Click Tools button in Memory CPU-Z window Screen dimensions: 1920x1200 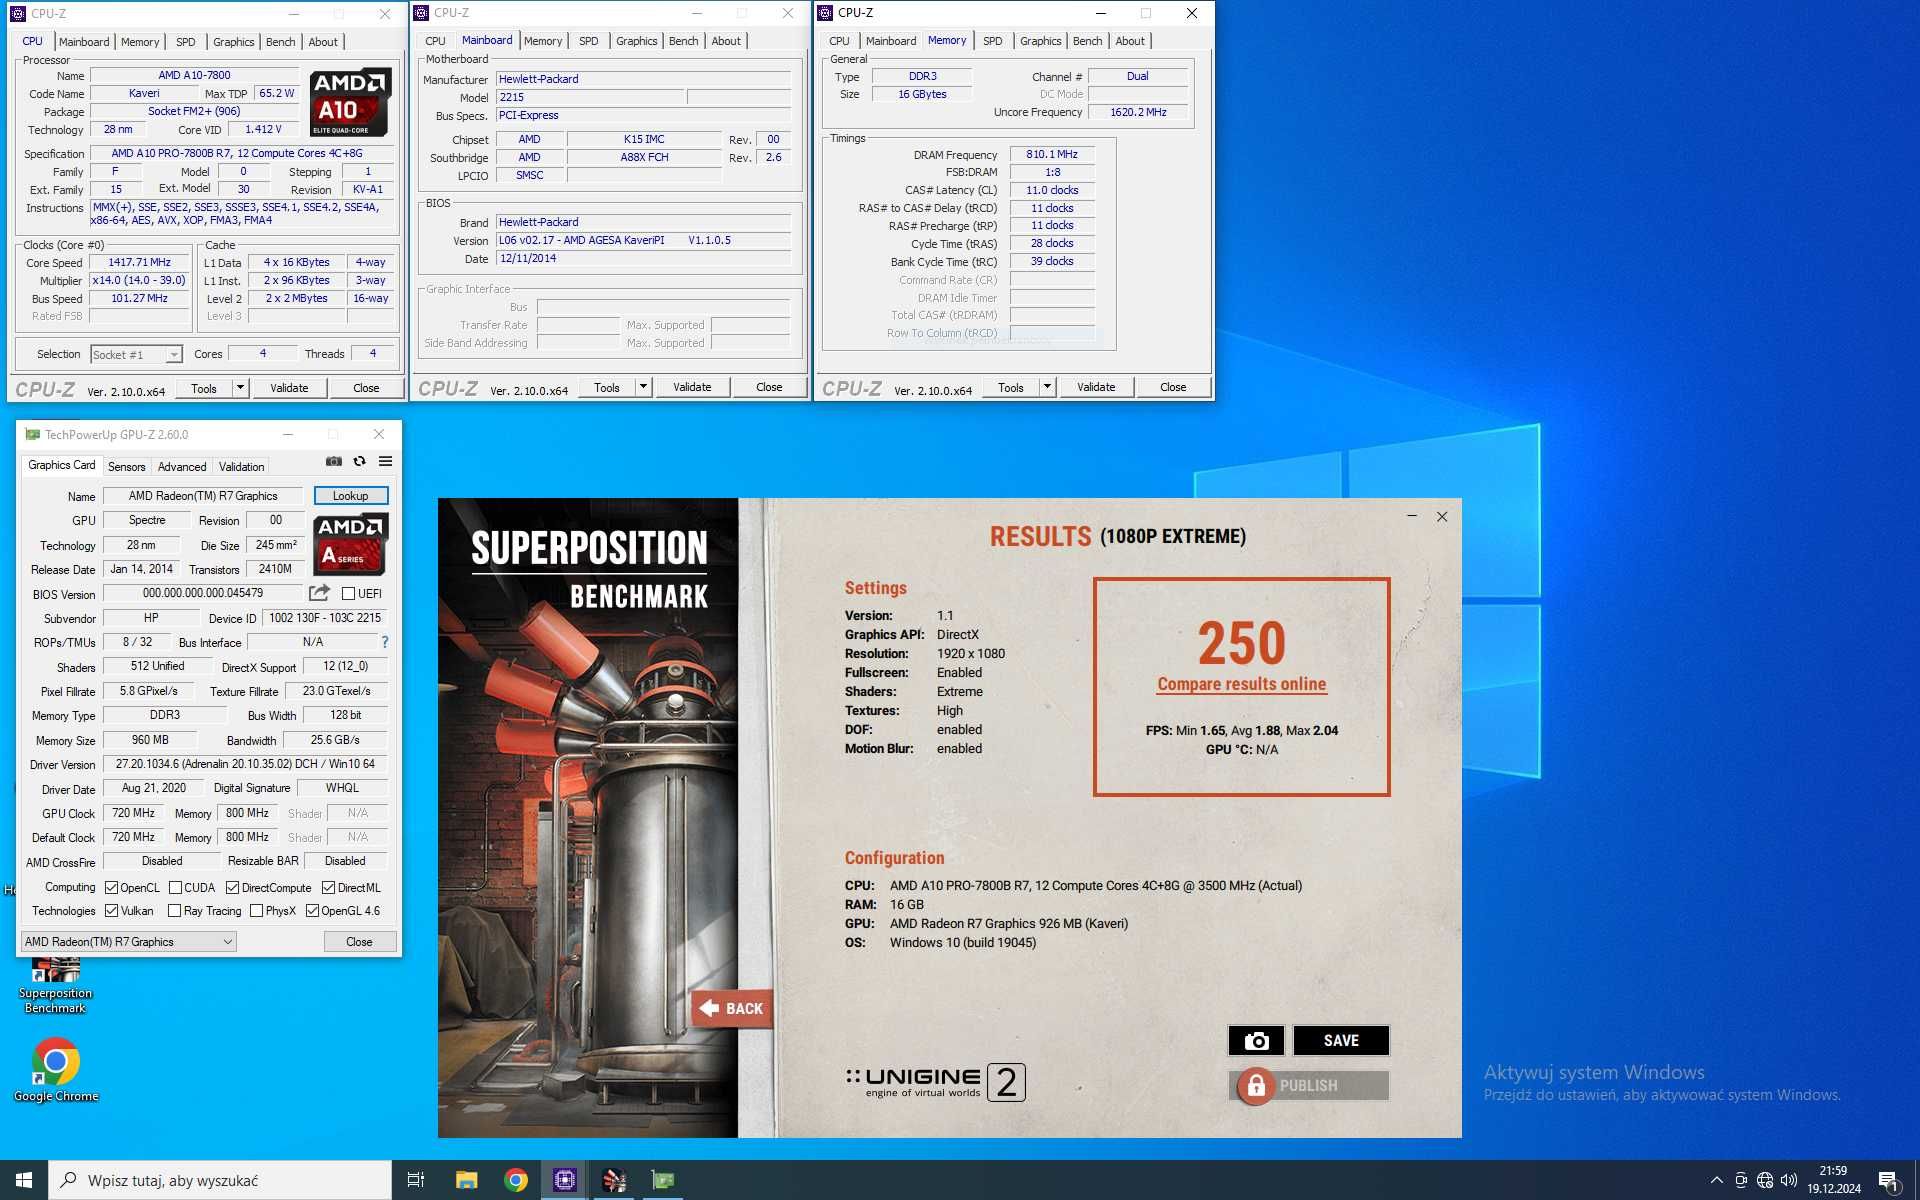click(x=1011, y=387)
